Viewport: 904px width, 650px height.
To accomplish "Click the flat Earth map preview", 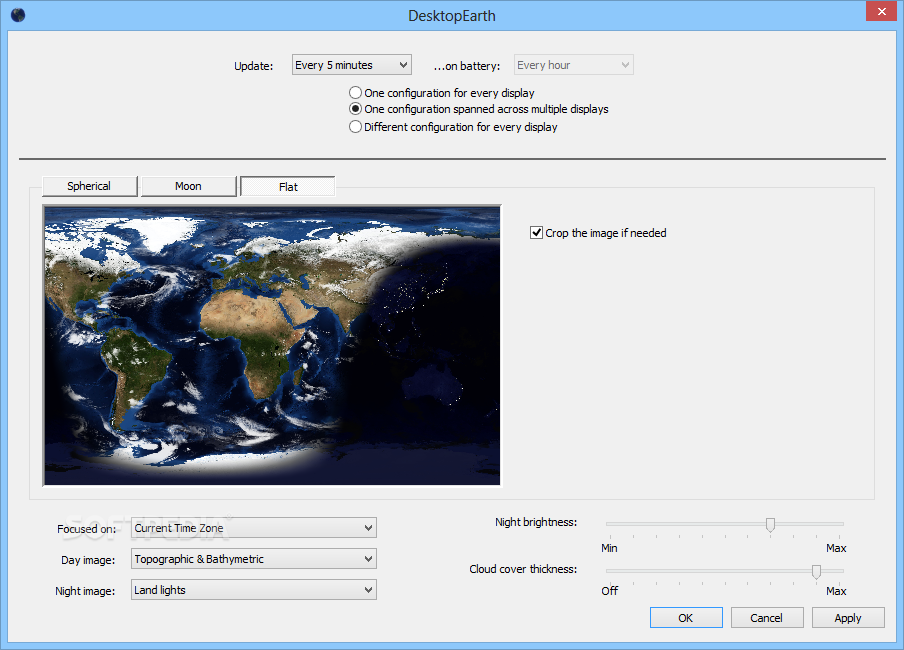I will pyautogui.click(x=272, y=345).
